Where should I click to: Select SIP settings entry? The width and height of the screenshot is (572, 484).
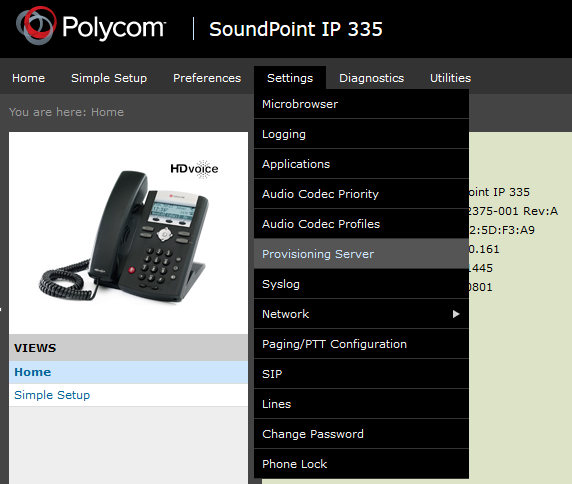(x=362, y=374)
